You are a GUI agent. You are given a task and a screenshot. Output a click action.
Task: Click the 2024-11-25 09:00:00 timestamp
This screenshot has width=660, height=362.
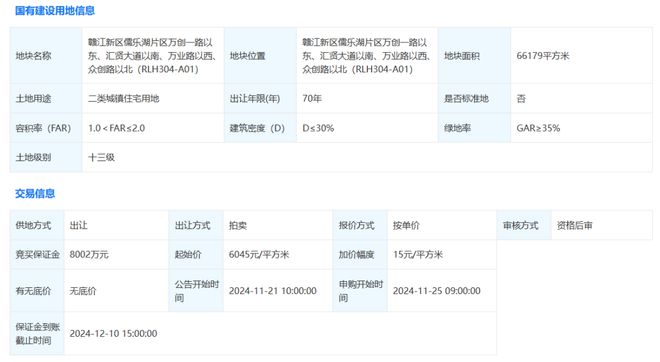pyautogui.click(x=436, y=291)
